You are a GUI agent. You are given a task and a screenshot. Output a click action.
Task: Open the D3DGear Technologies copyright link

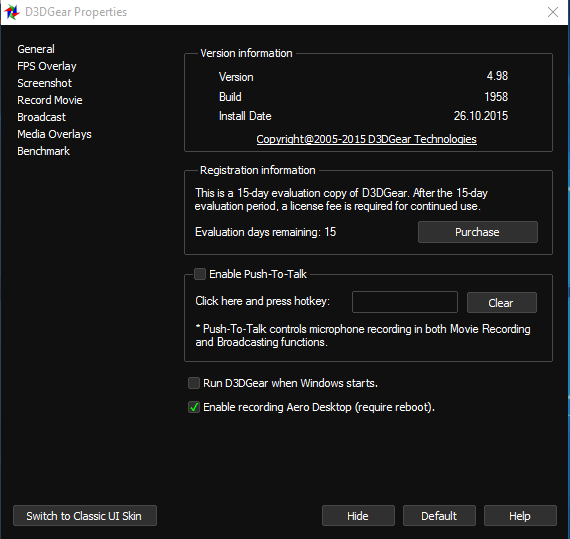pyautogui.click(x=366, y=139)
